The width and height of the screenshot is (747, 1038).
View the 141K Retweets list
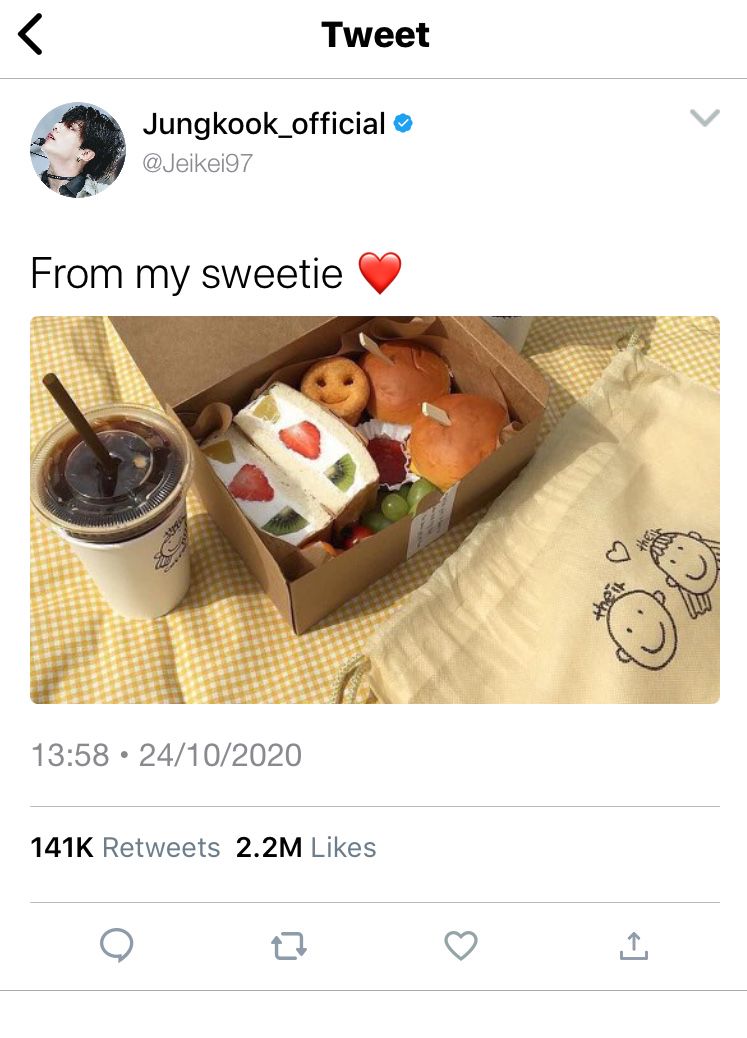click(x=125, y=847)
